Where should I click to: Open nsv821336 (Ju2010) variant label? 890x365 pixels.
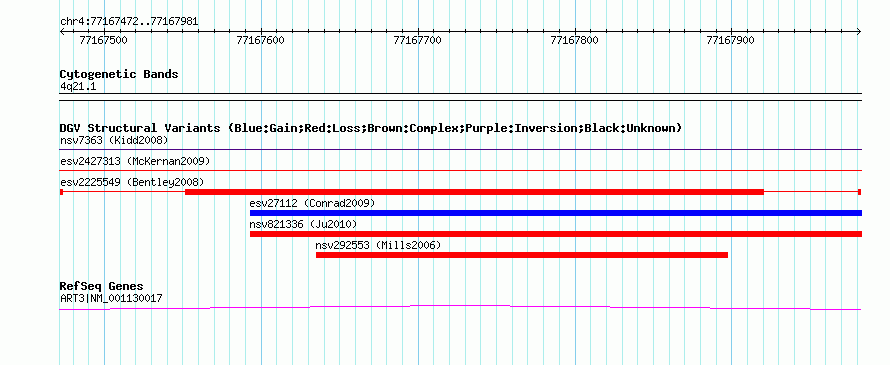[303, 224]
